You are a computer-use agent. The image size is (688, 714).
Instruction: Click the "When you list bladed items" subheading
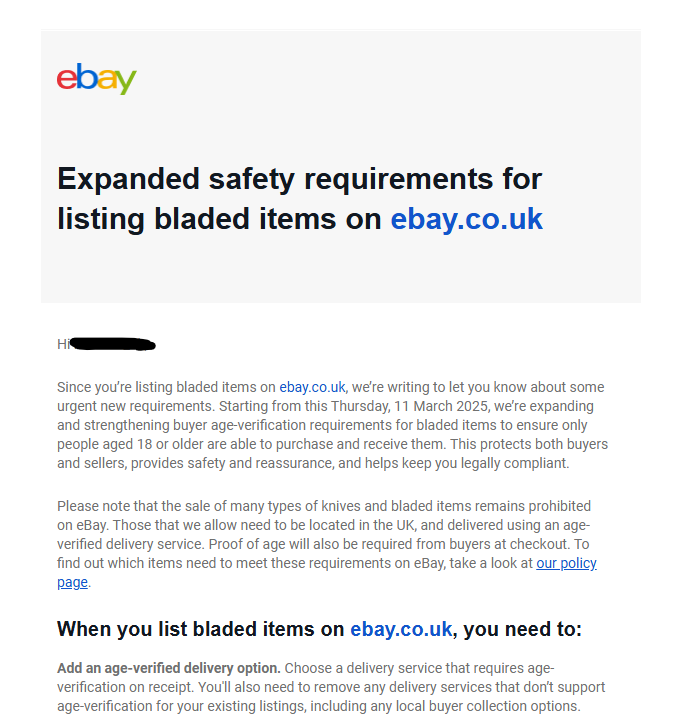pyautogui.click(x=202, y=629)
